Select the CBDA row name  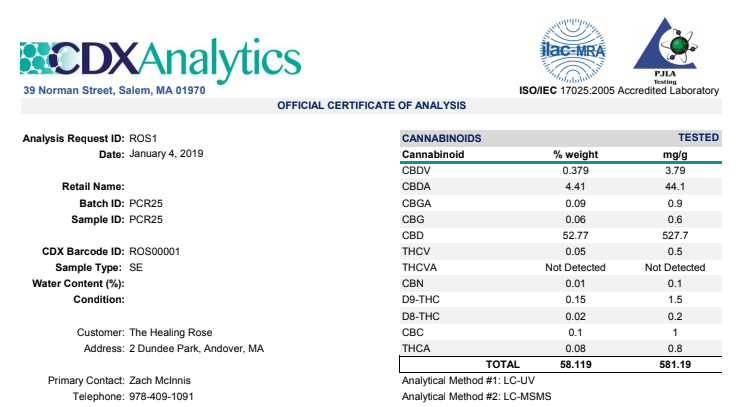pyautogui.click(x=416, y=186)
